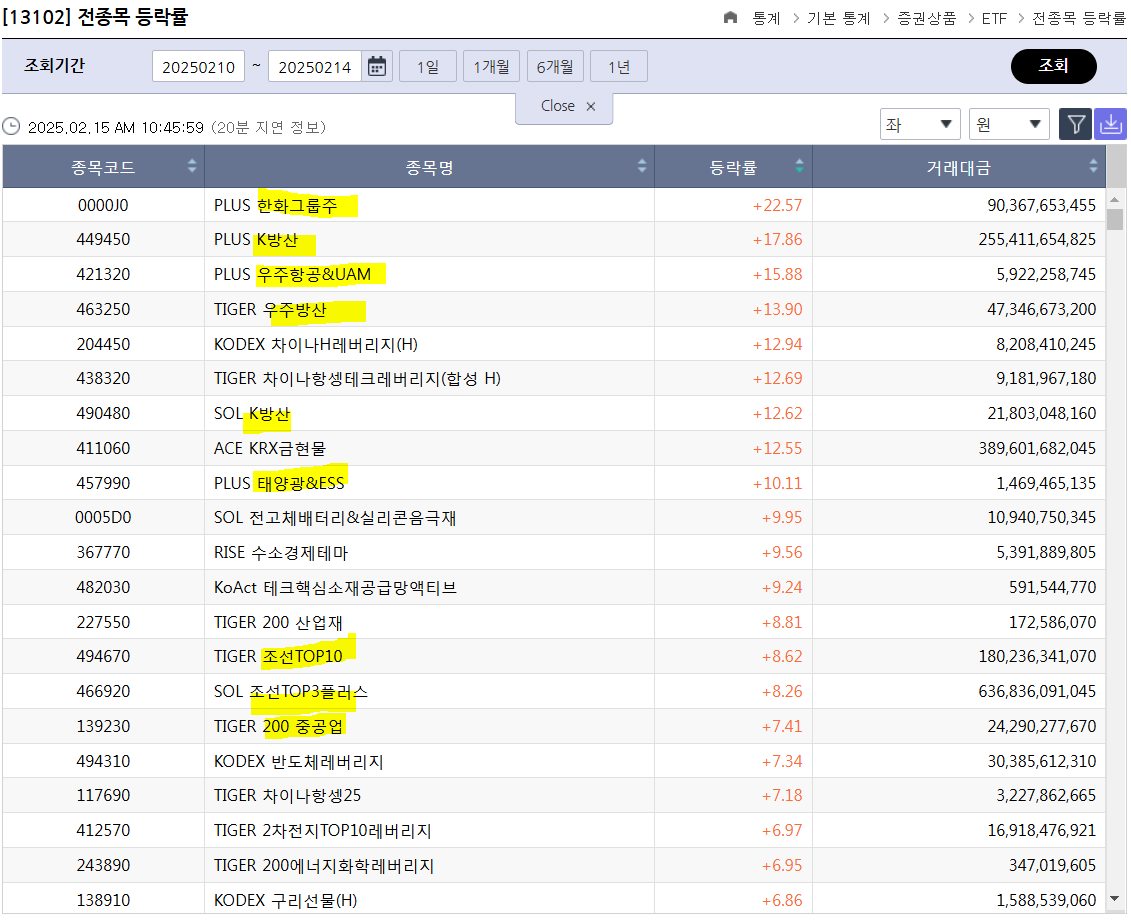Screen dimensions: 1131x922
Task: Expand the 원 currency unit dropdown
Action: [1009, 124]
